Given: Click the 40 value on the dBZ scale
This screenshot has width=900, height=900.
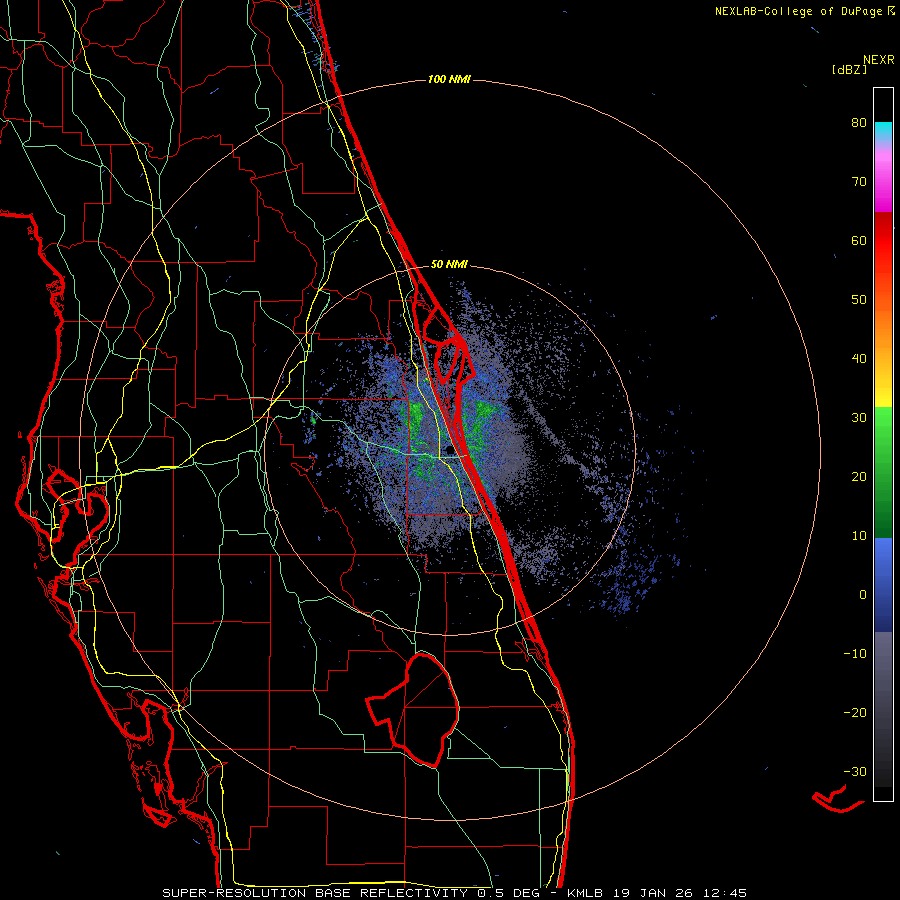Looking at the screenshot, I should (859, 359).
